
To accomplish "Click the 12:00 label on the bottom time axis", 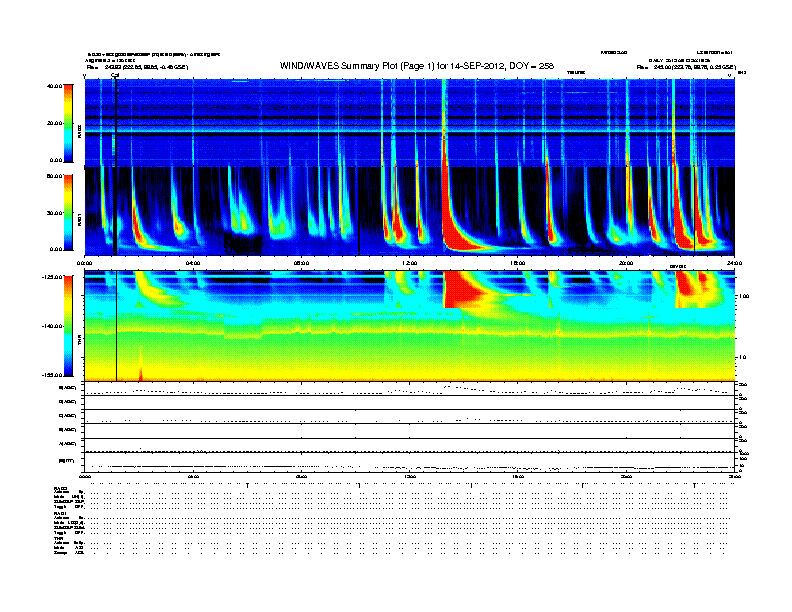I will [409, 476].
